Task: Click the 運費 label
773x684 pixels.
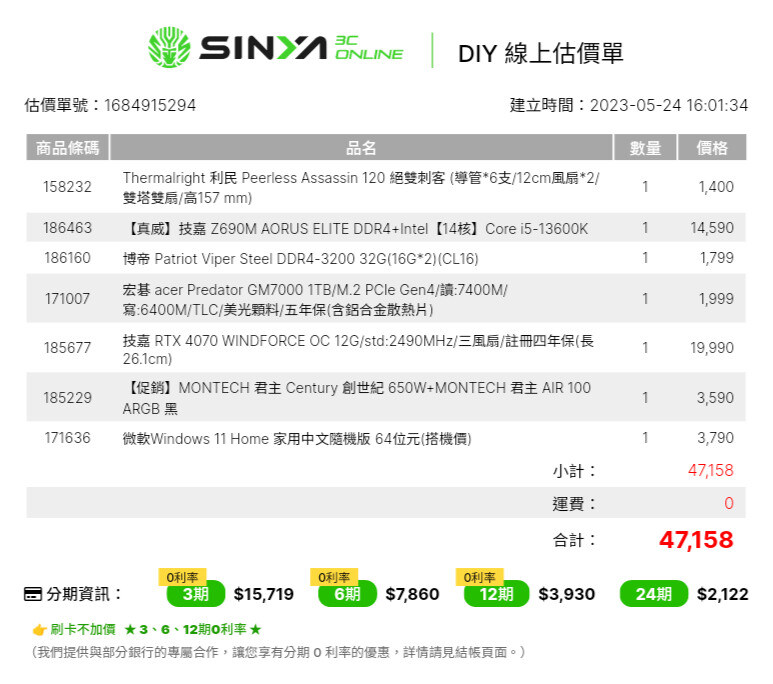Action: [574, 504]
